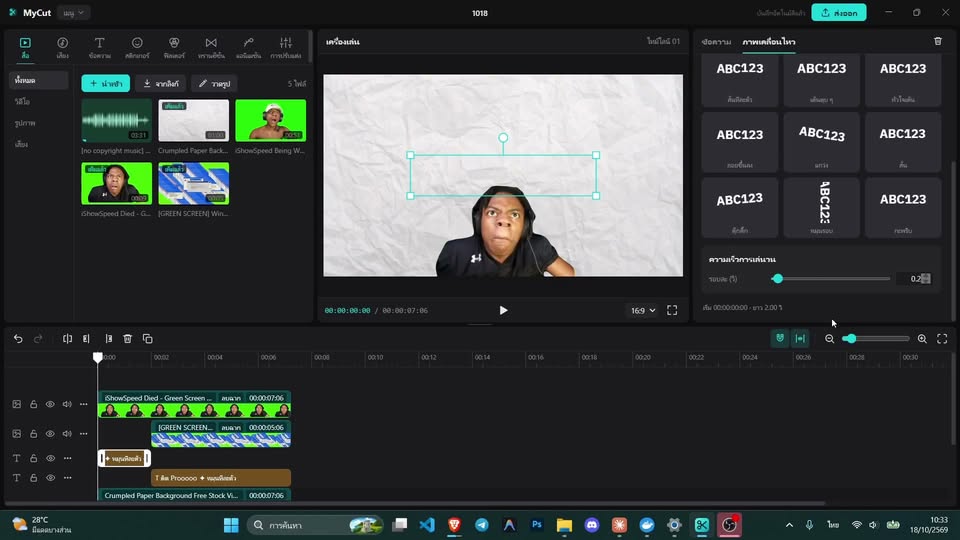Viewport: 960px width, 540px height.
Task: Duplicate the selected clip
Action: [x=148, y=339]
